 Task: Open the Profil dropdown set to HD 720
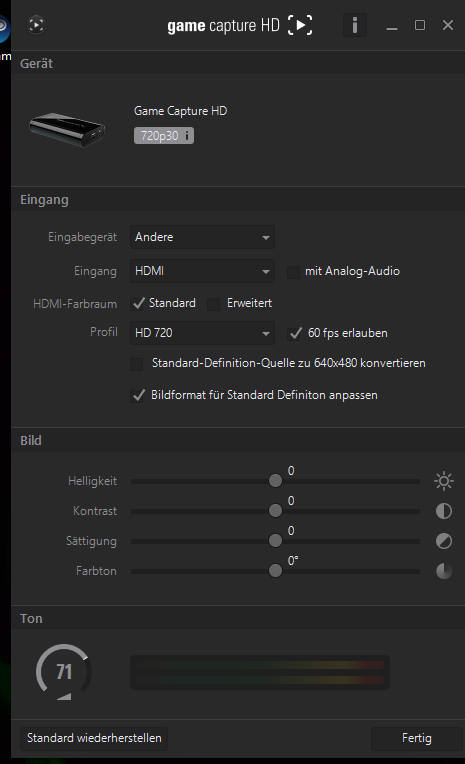pyautogui.click(x=202, y=333)
